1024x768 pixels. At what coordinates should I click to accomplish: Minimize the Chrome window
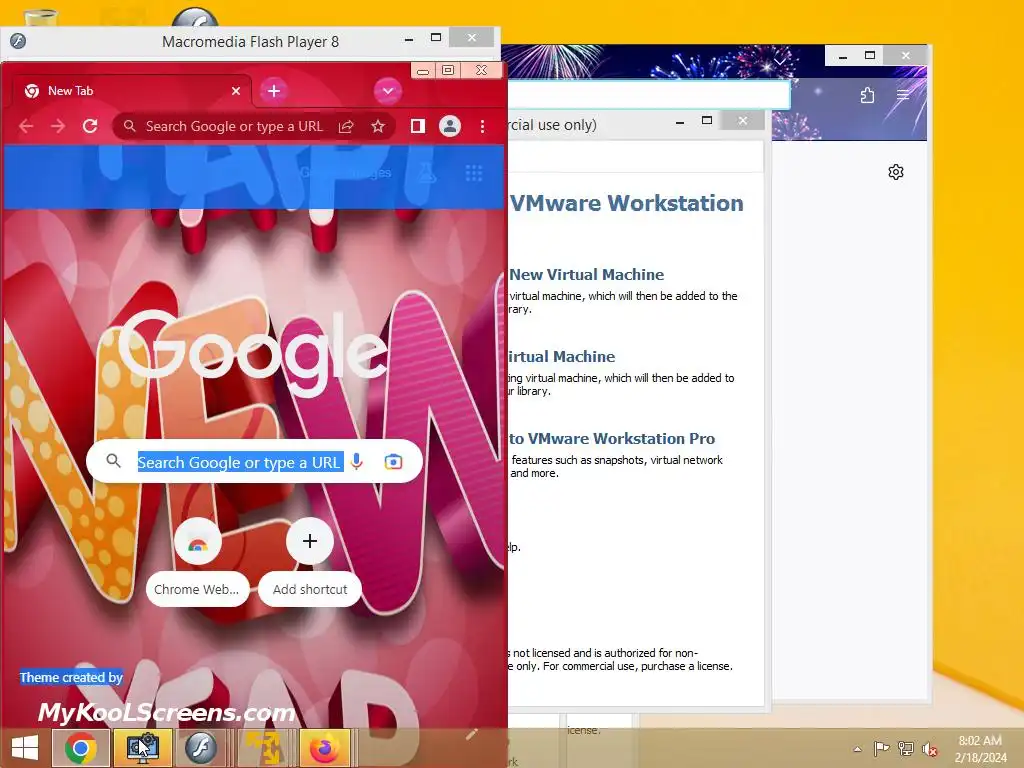pyautogui.click(x=423, y=70)
